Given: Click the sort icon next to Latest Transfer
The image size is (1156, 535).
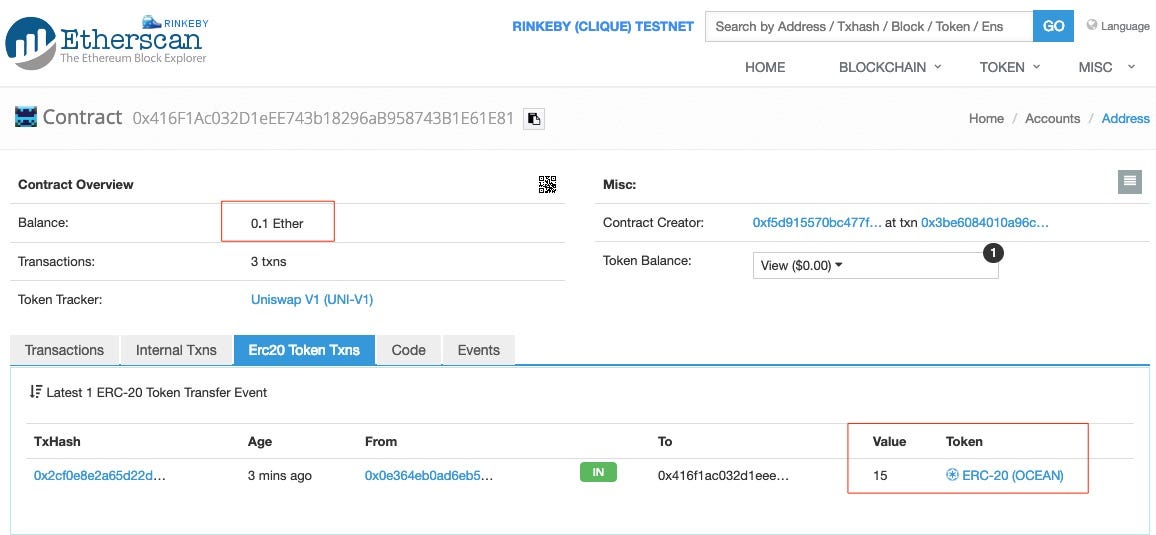Looking at the screenshot, I should pos(35,392).
